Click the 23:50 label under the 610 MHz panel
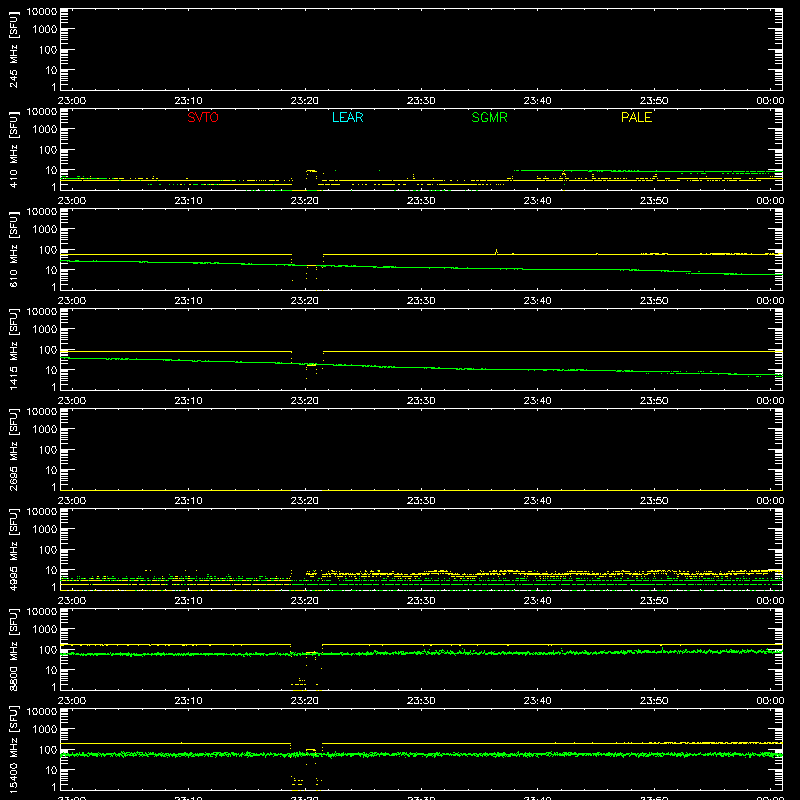Screen dimensions: 800x800 click(x=654, y=301)
